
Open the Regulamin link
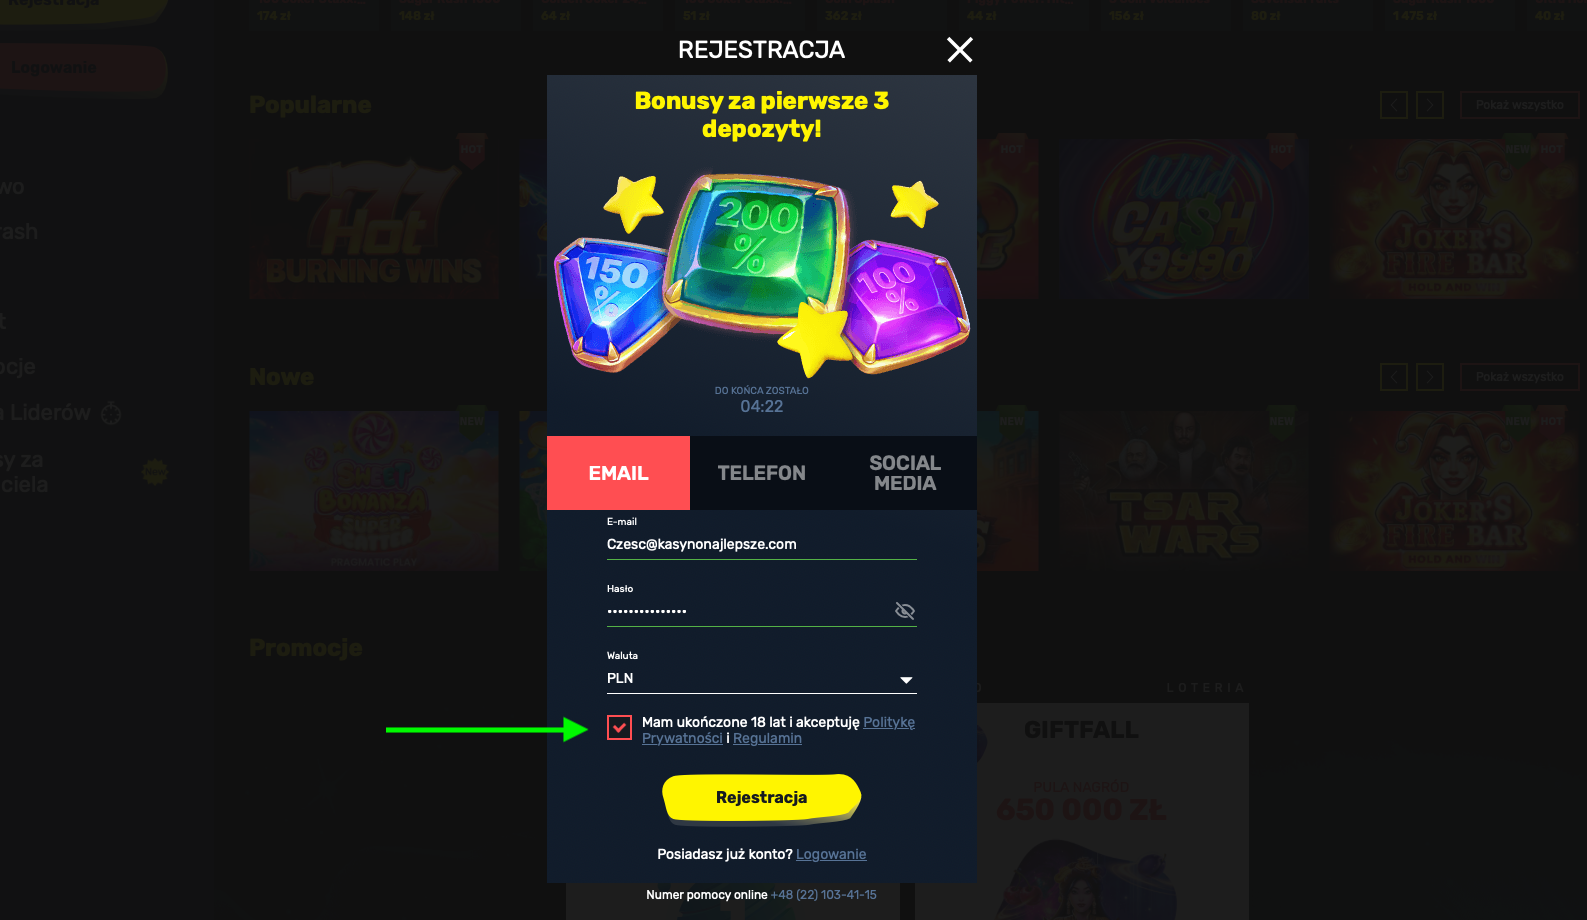(x=767, y=739)
